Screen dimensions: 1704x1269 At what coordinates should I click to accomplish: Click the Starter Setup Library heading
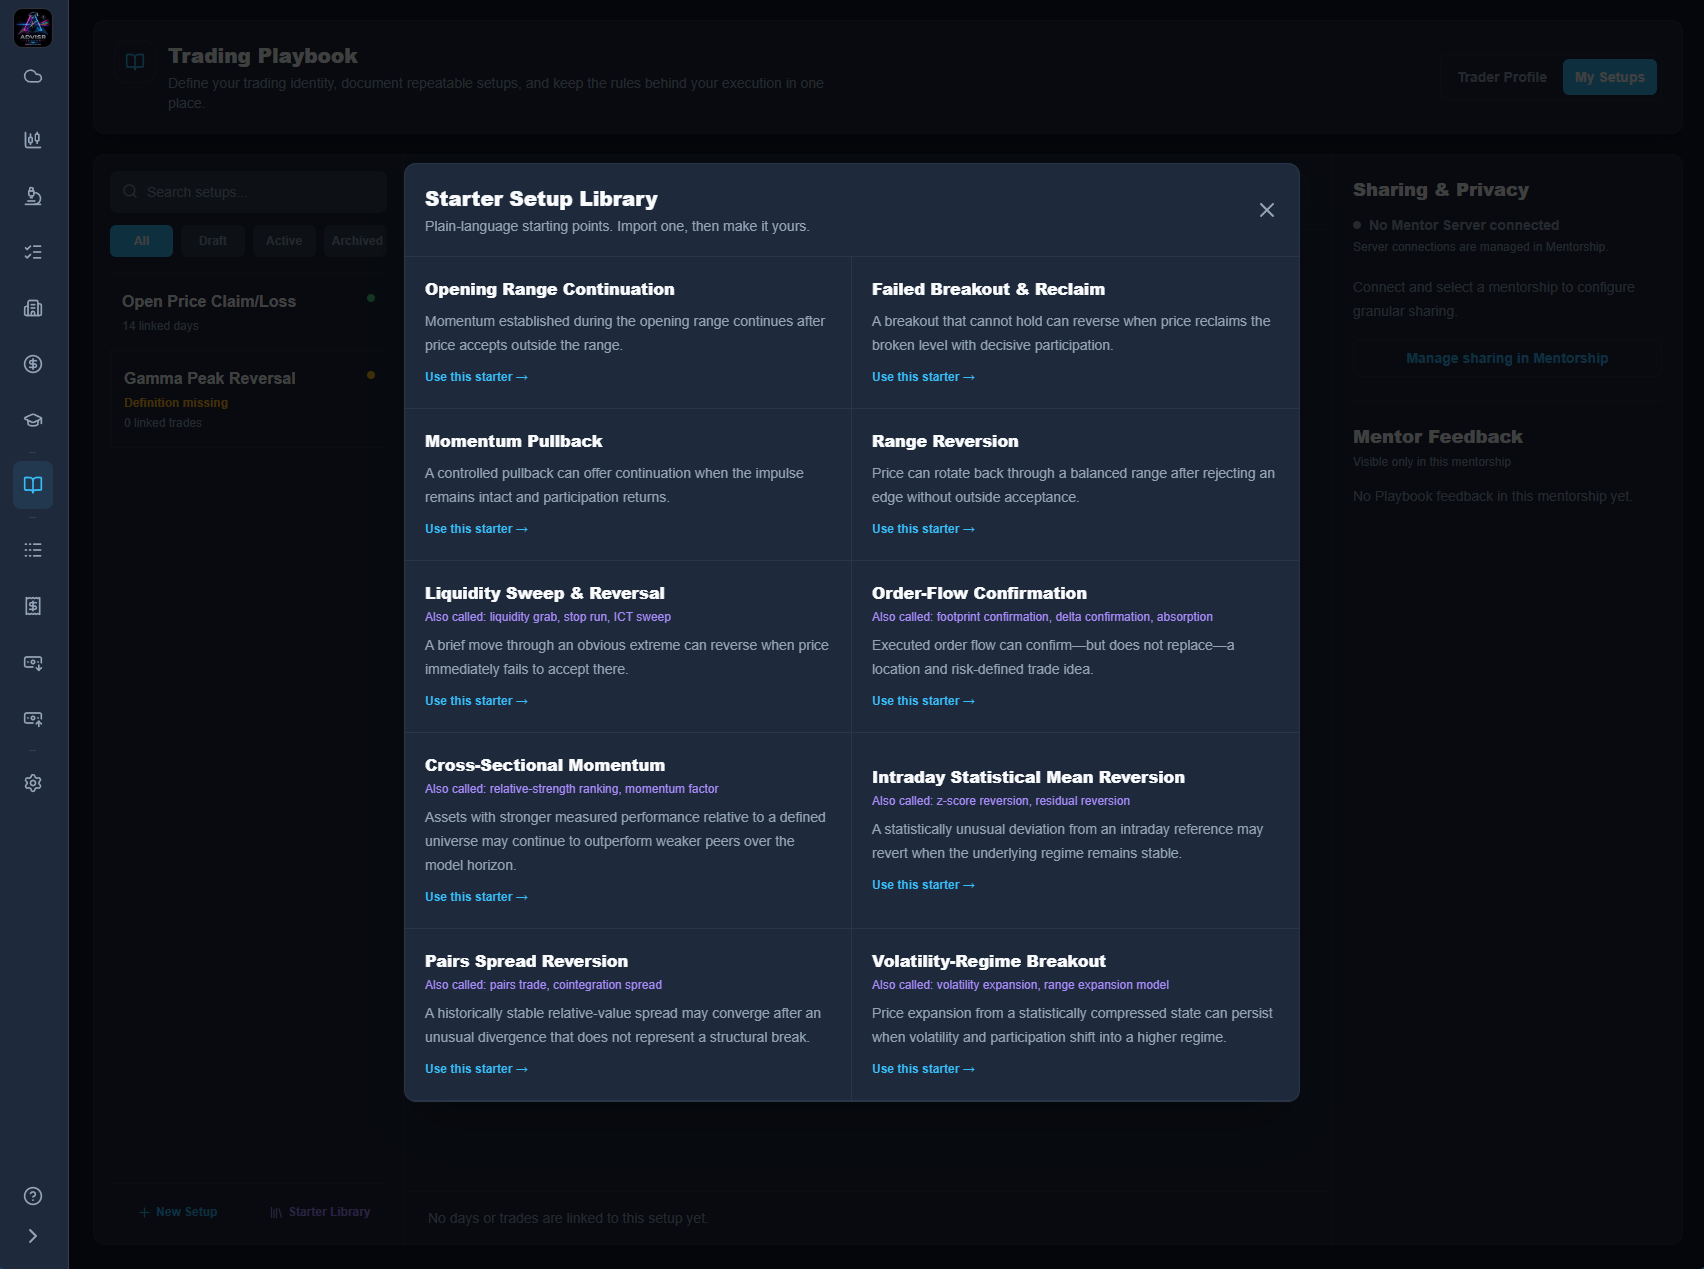[541, 199]
